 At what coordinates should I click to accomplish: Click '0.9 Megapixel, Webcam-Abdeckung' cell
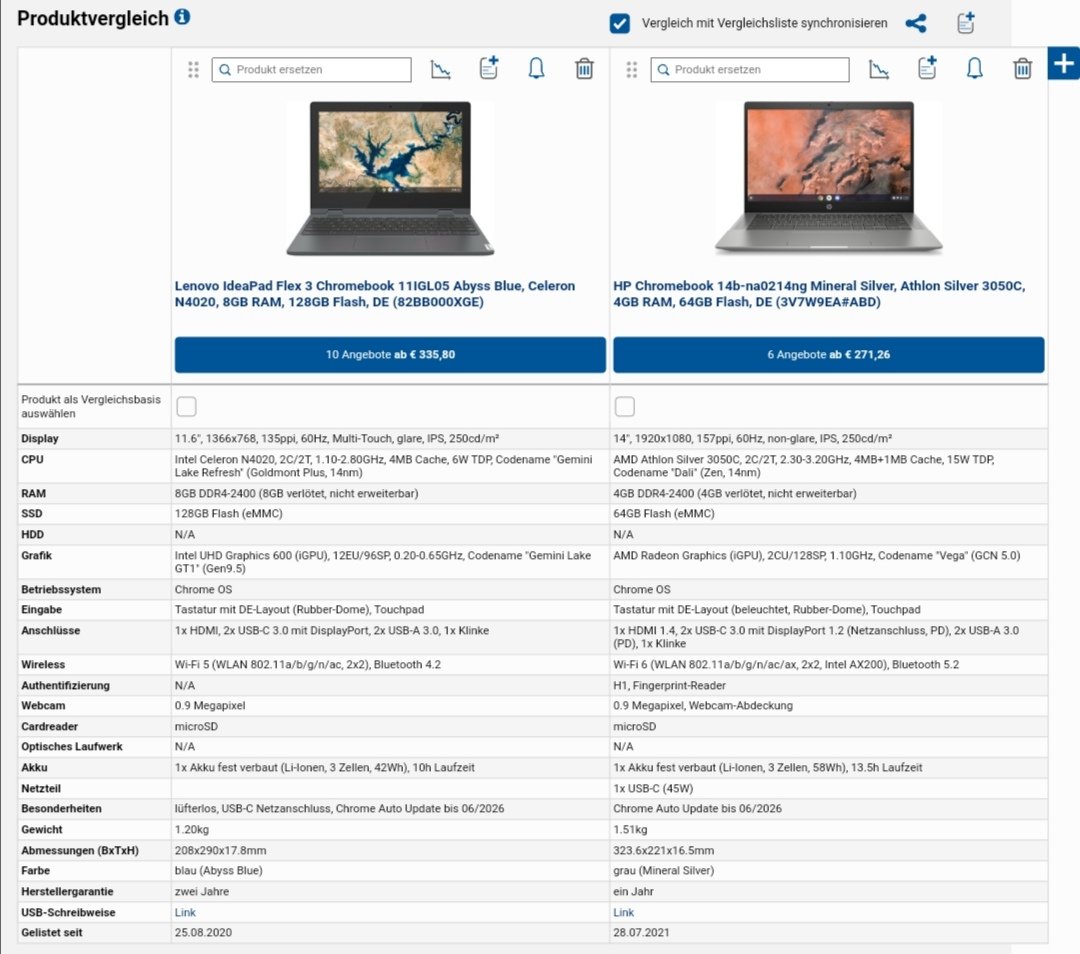(x=703, y=705)
